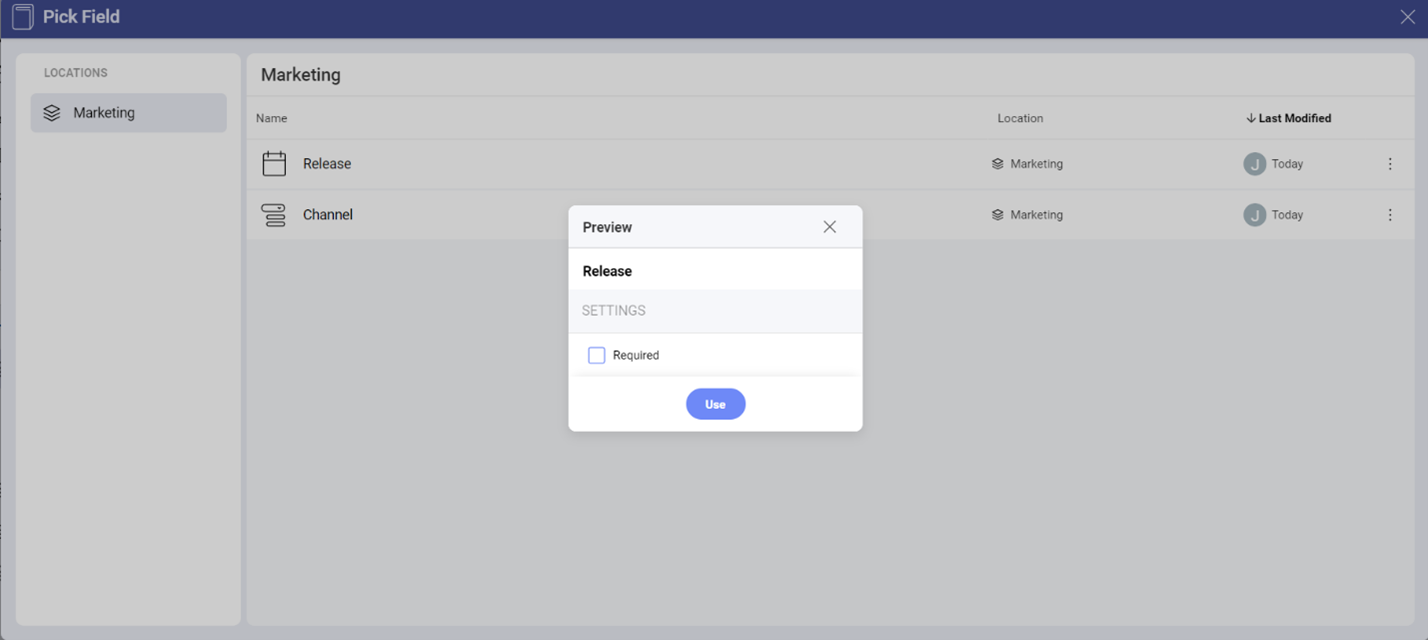Screen dimensions: 1428x640
Task: Close the Preview dialog
Action: (x=829, y=227)
